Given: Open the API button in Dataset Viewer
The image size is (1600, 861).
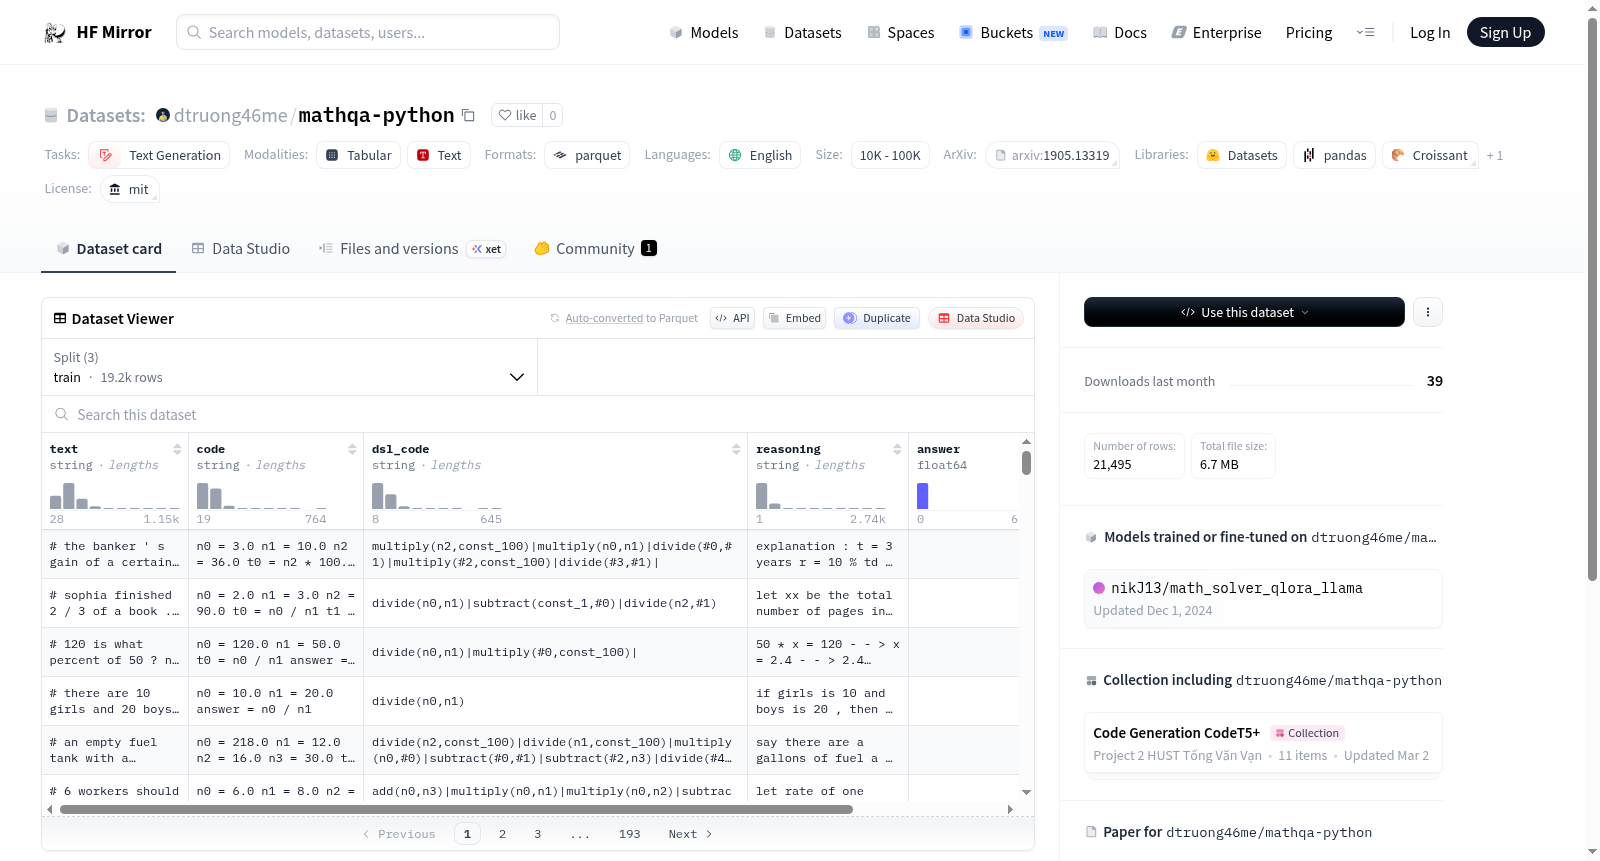Looking at the screenshot, I should tap(732, 318).
